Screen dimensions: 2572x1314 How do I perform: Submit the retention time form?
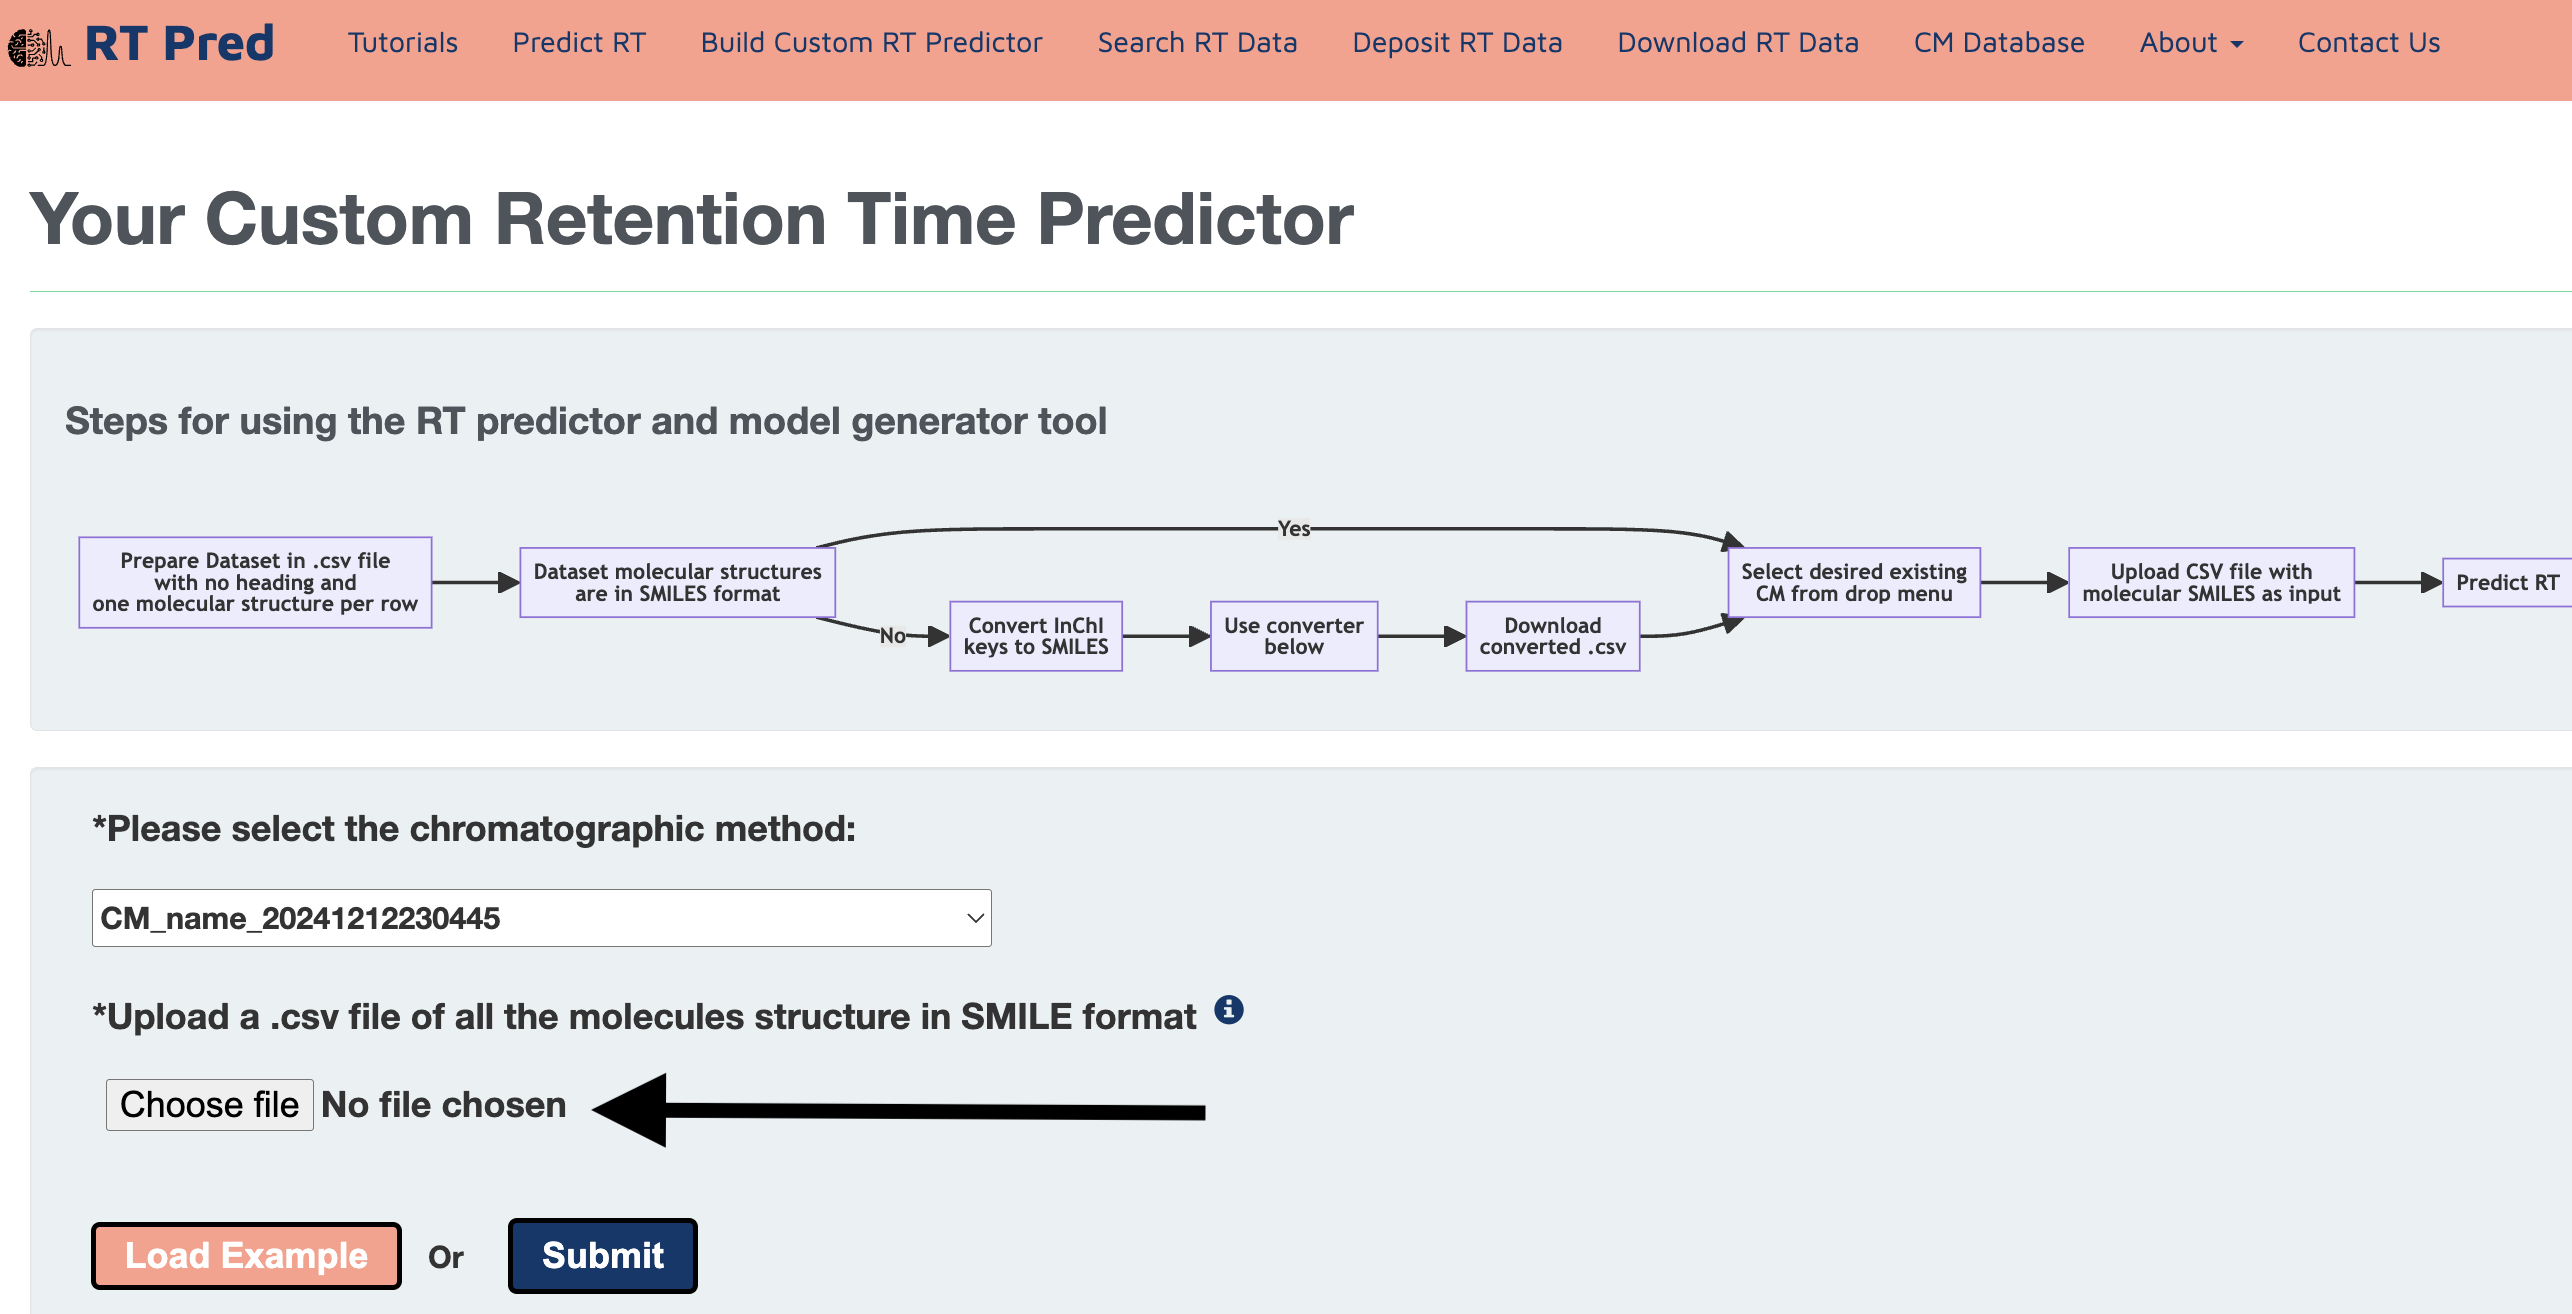pos(602,1255)
